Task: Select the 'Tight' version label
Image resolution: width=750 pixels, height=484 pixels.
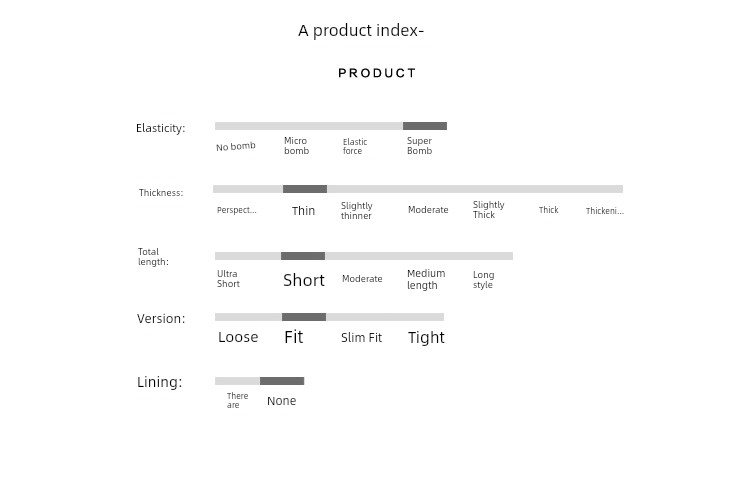Action: [426, 337]
